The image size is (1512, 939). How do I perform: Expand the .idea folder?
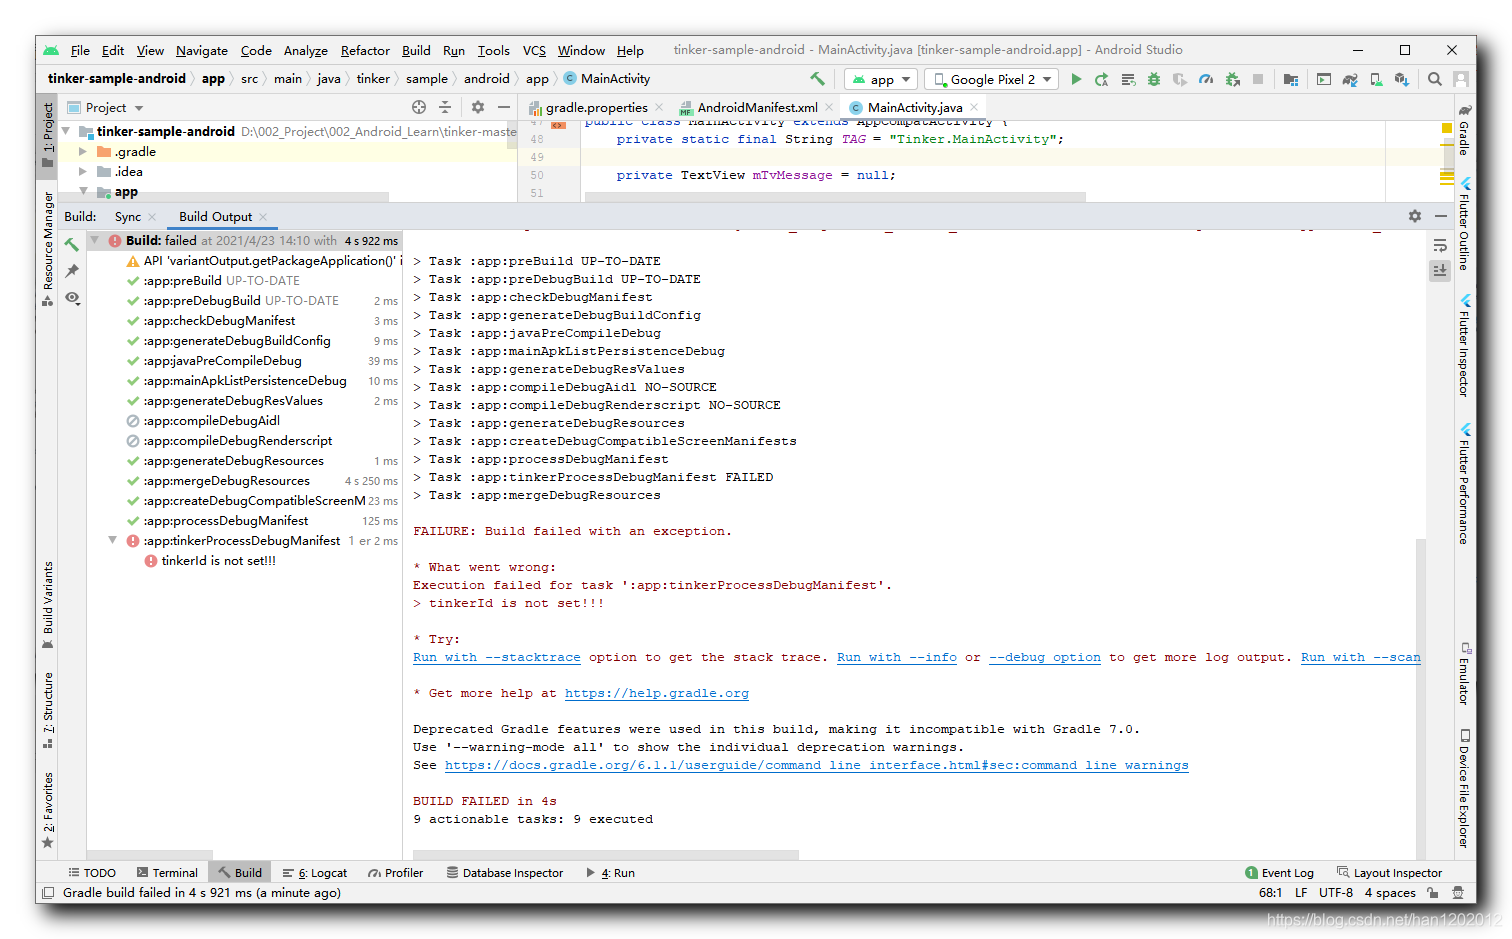(x=83, y=172)
